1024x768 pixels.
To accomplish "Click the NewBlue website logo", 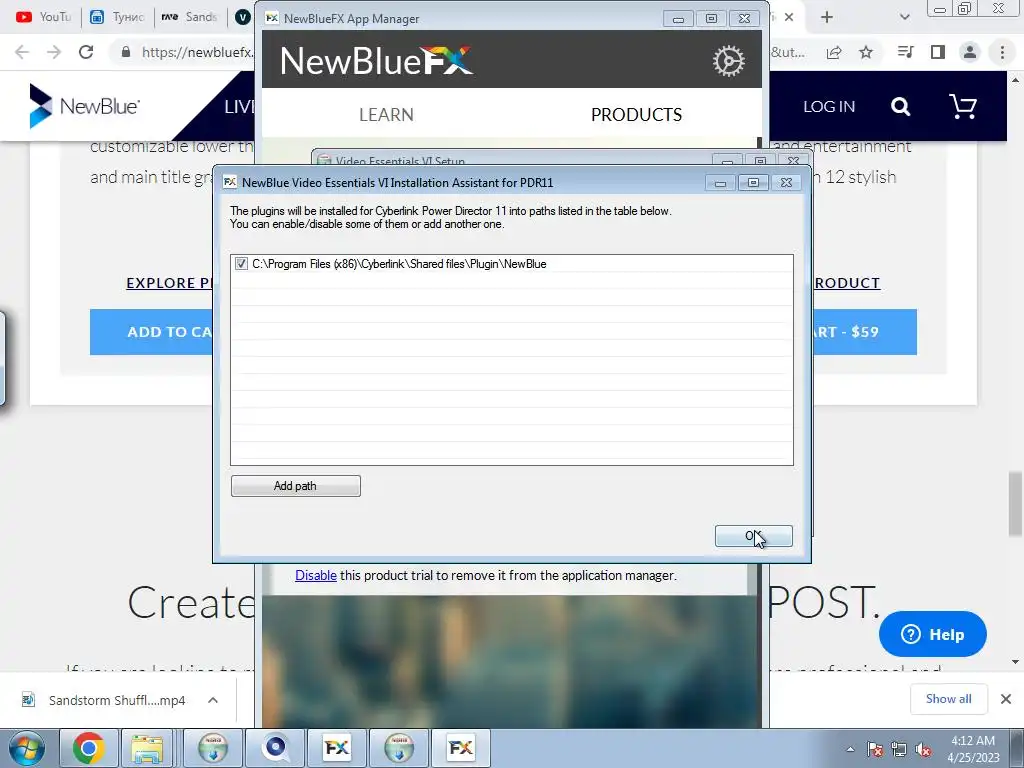I will (x=84, y=106).
